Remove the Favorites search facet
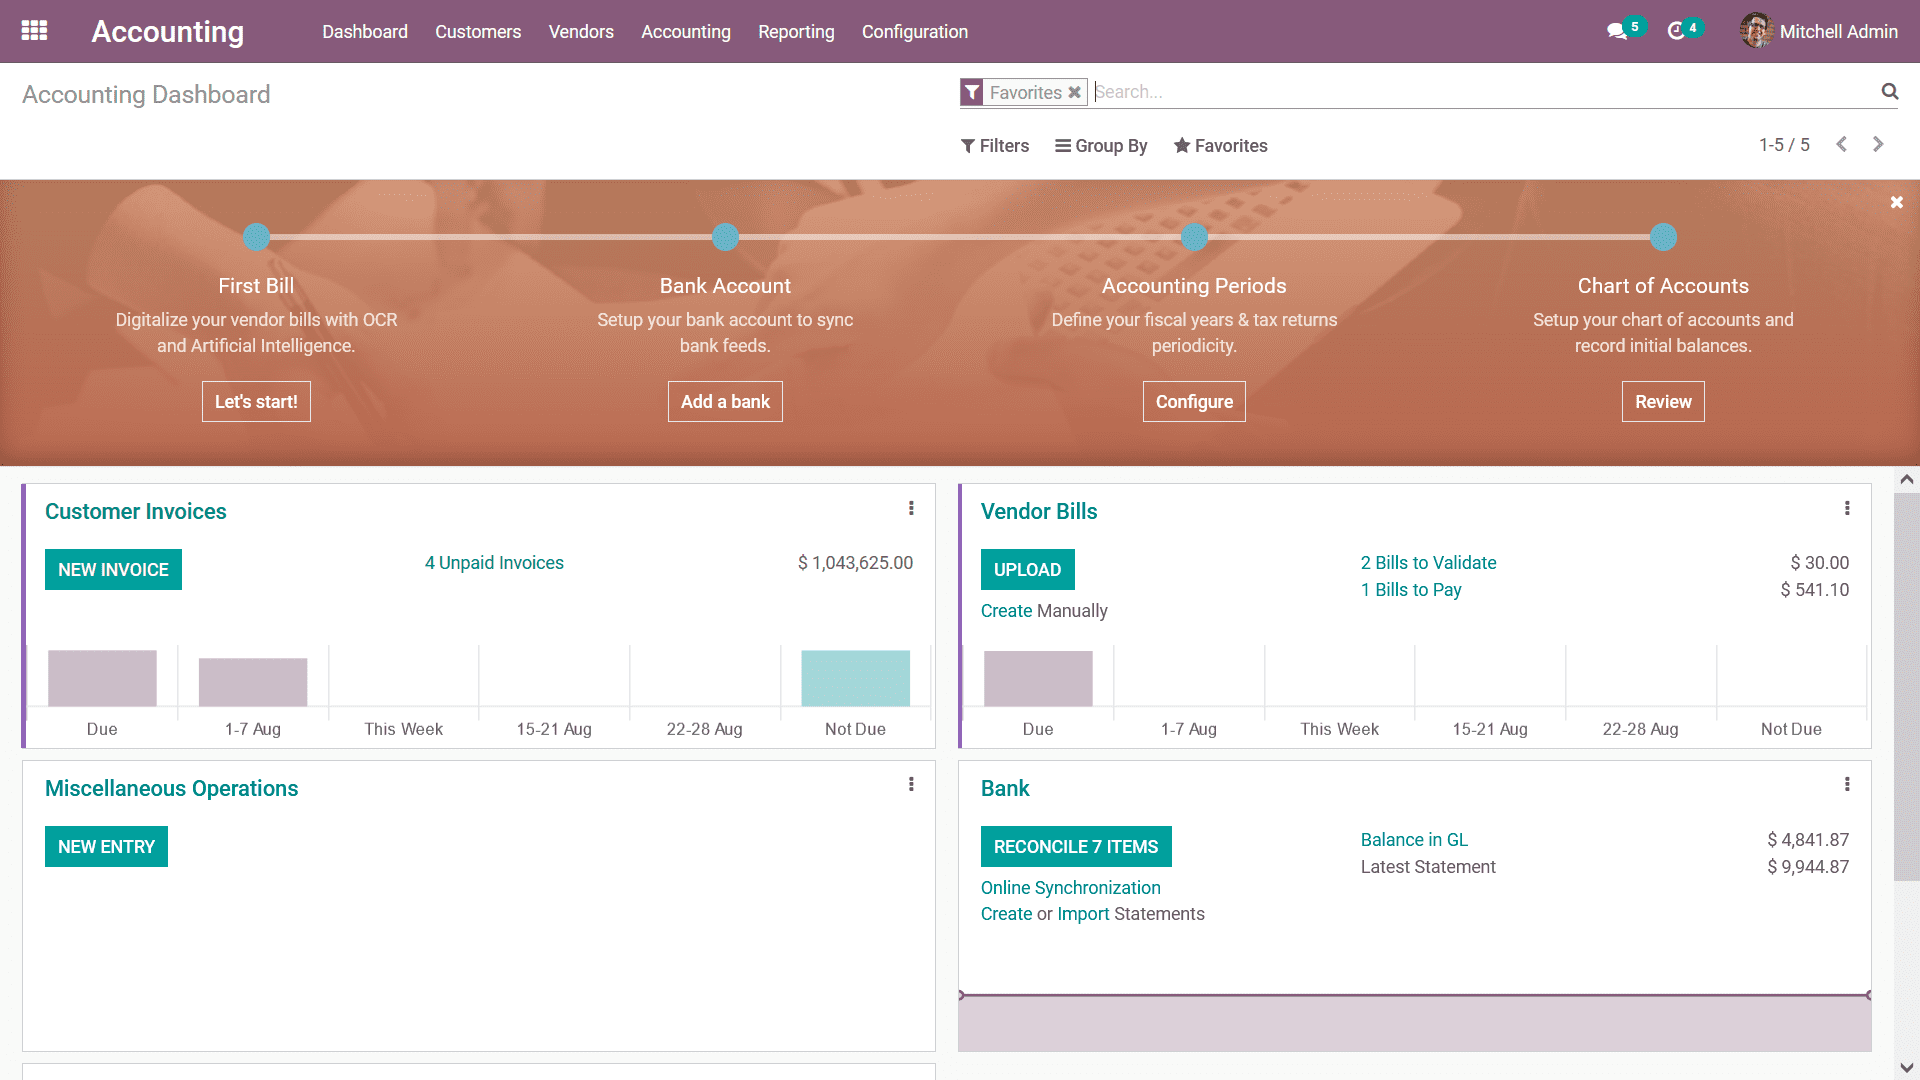1920x1080 pixels. pyautogui.click(x=1074, y=92)
